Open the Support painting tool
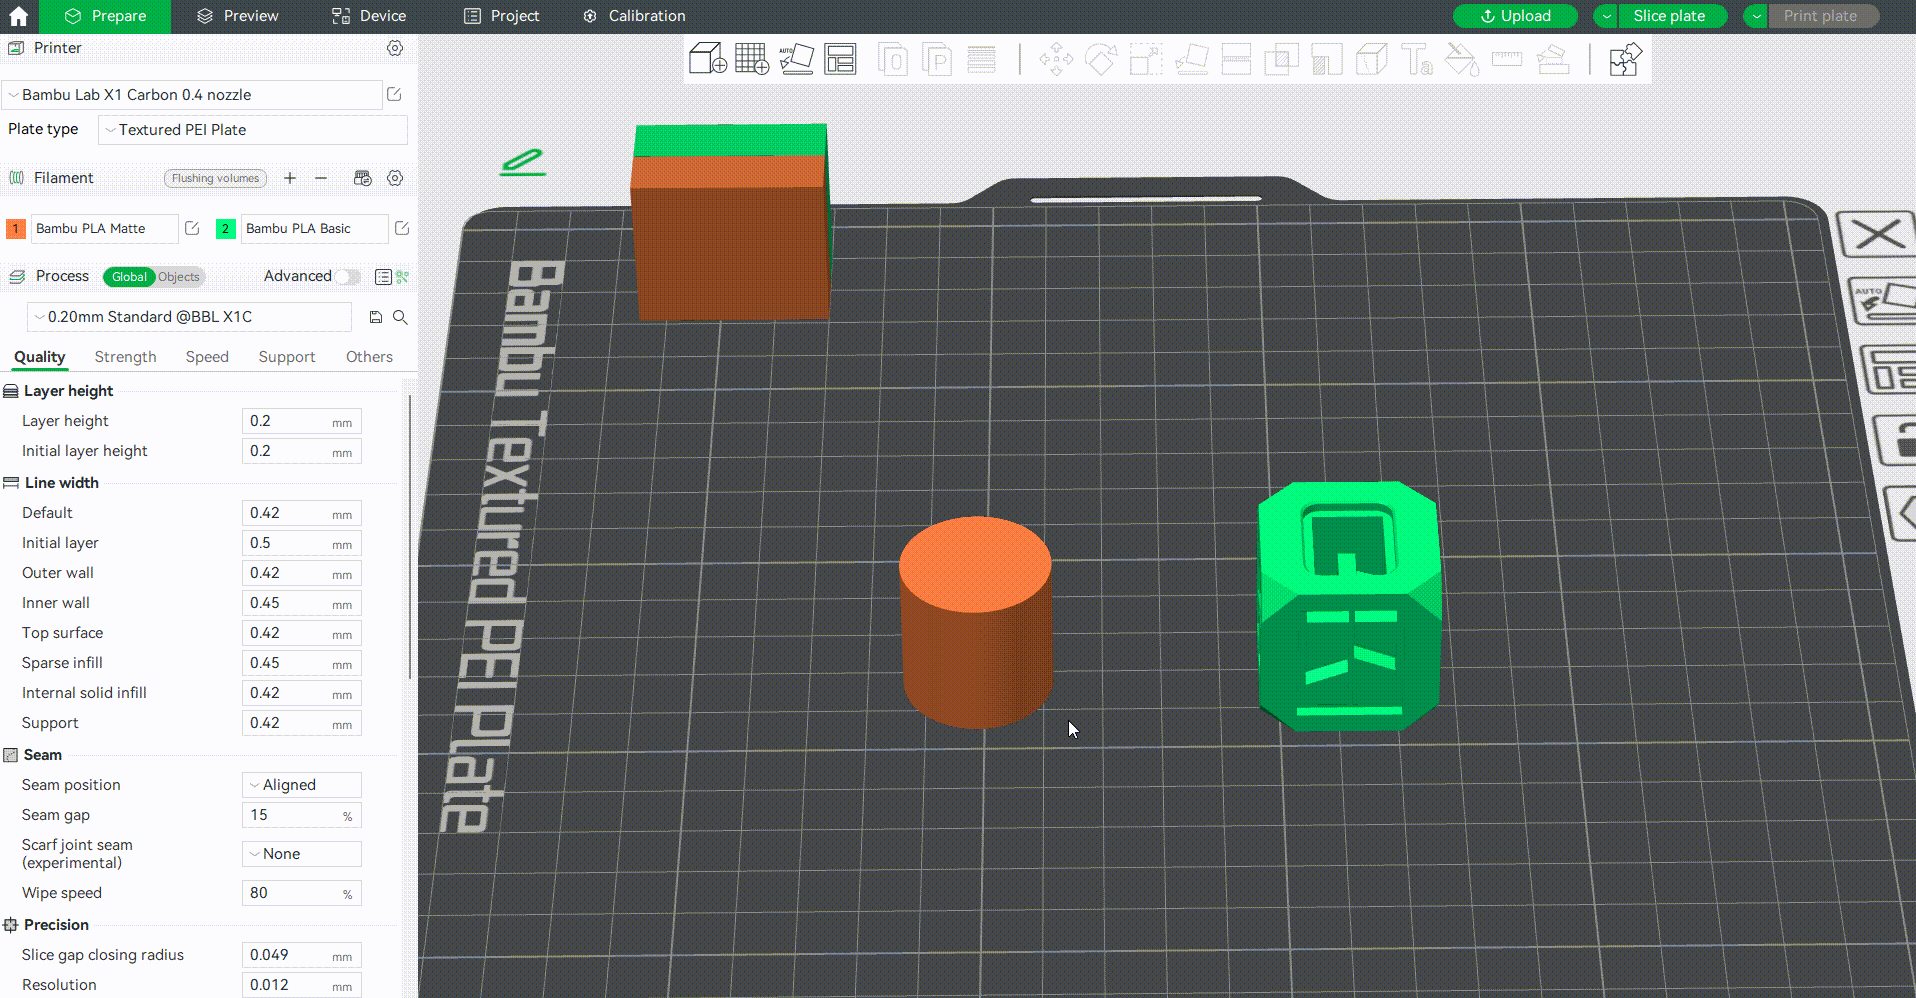This screenshot has width=1916, height=998. tap(1326, 59)
